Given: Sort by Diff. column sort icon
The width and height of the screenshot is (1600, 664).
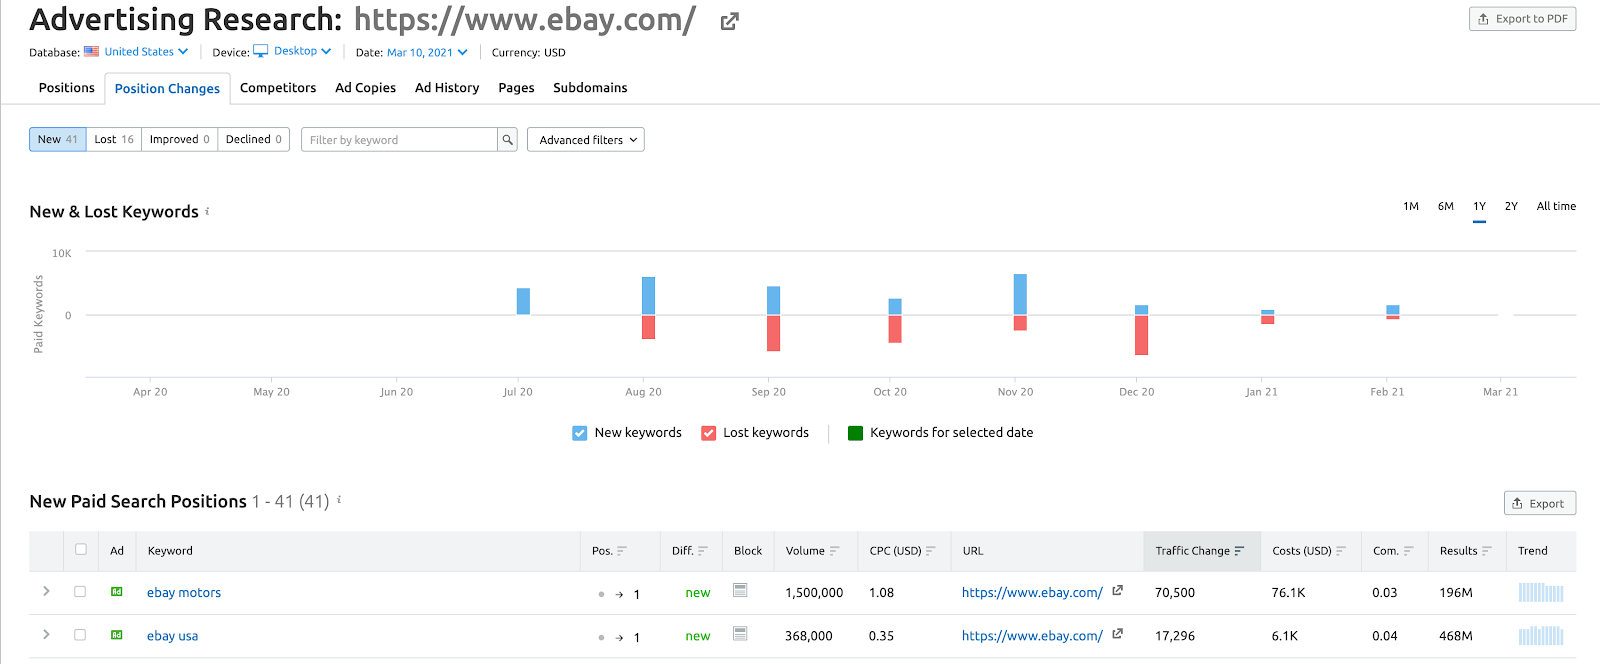Looking at the screenshot, I should pos(703,551).
